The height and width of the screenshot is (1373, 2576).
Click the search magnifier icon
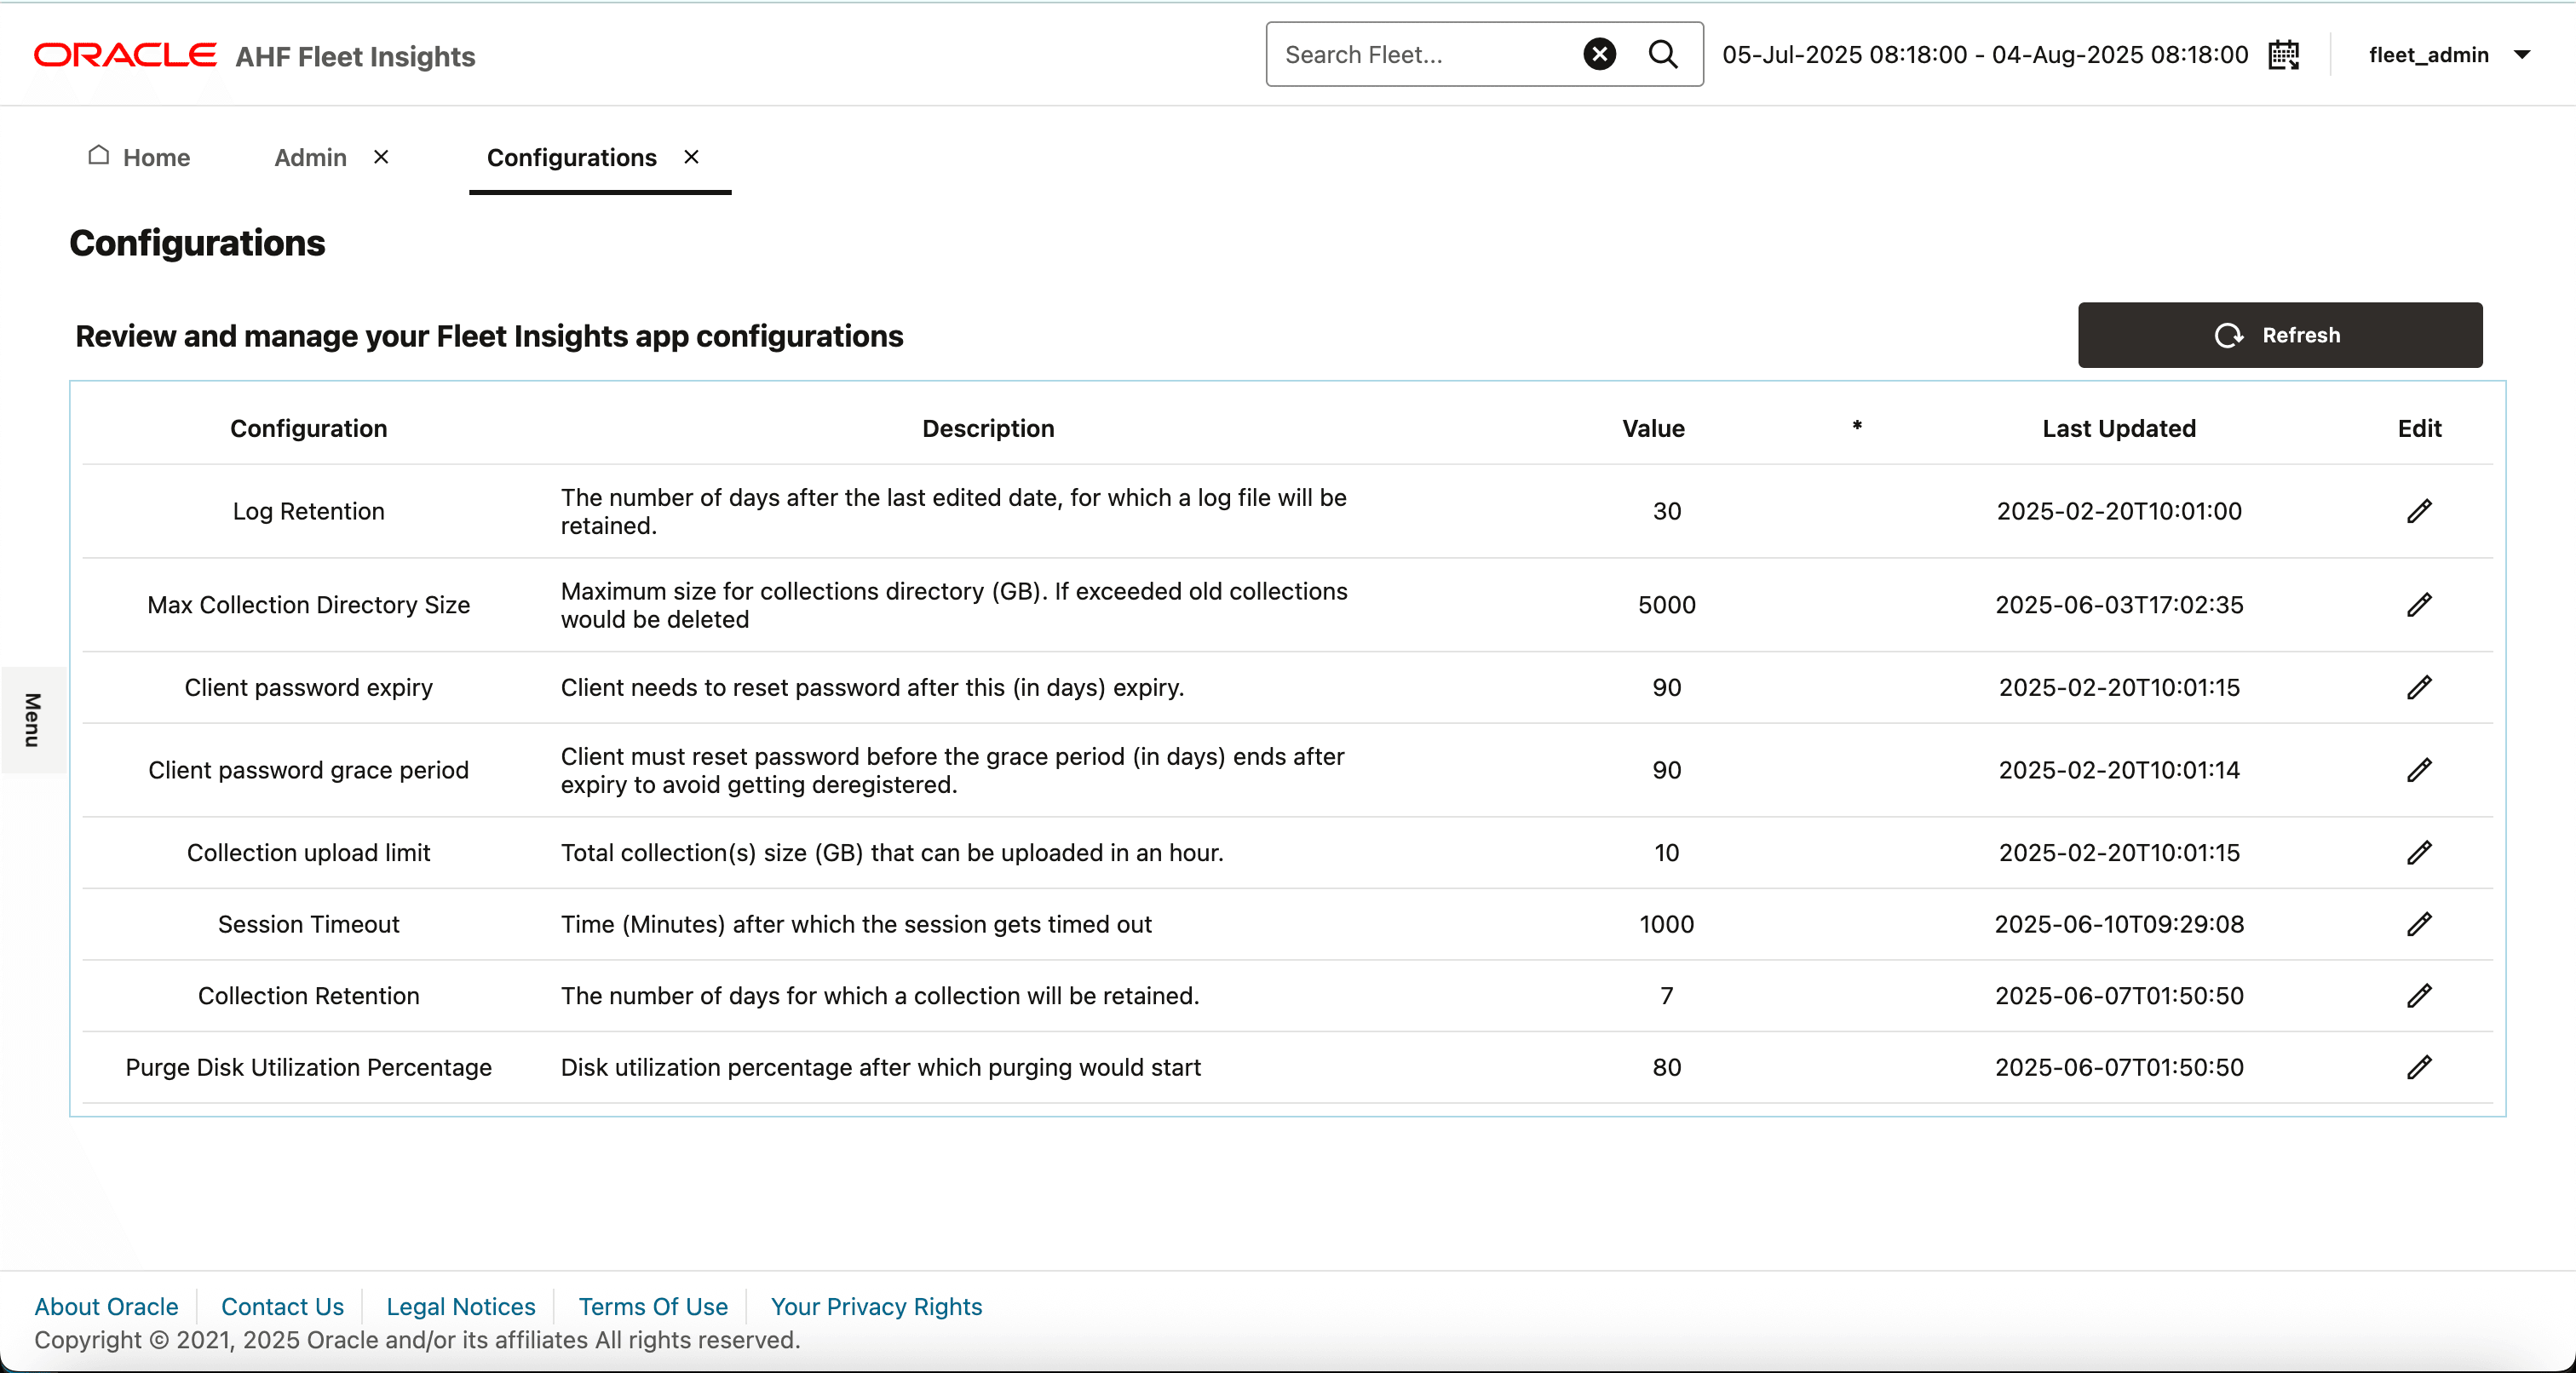[x=1663, y=54]
